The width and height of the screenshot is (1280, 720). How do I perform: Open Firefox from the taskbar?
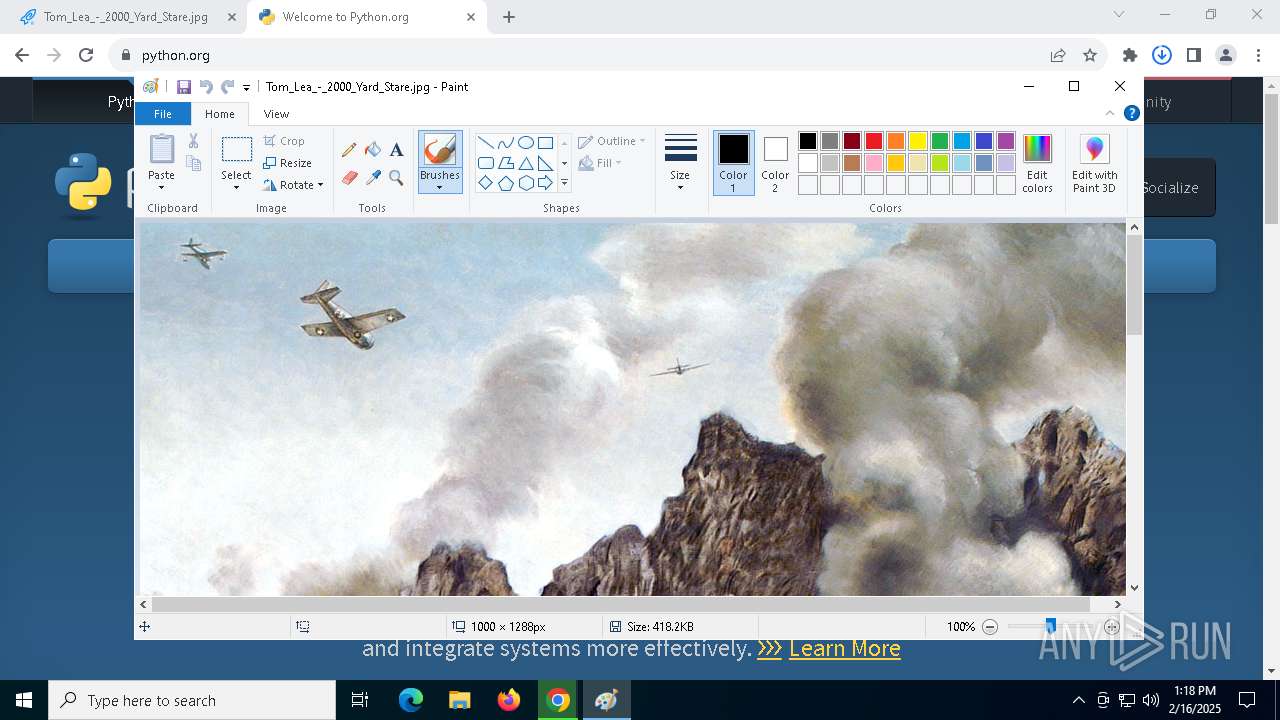509,700
